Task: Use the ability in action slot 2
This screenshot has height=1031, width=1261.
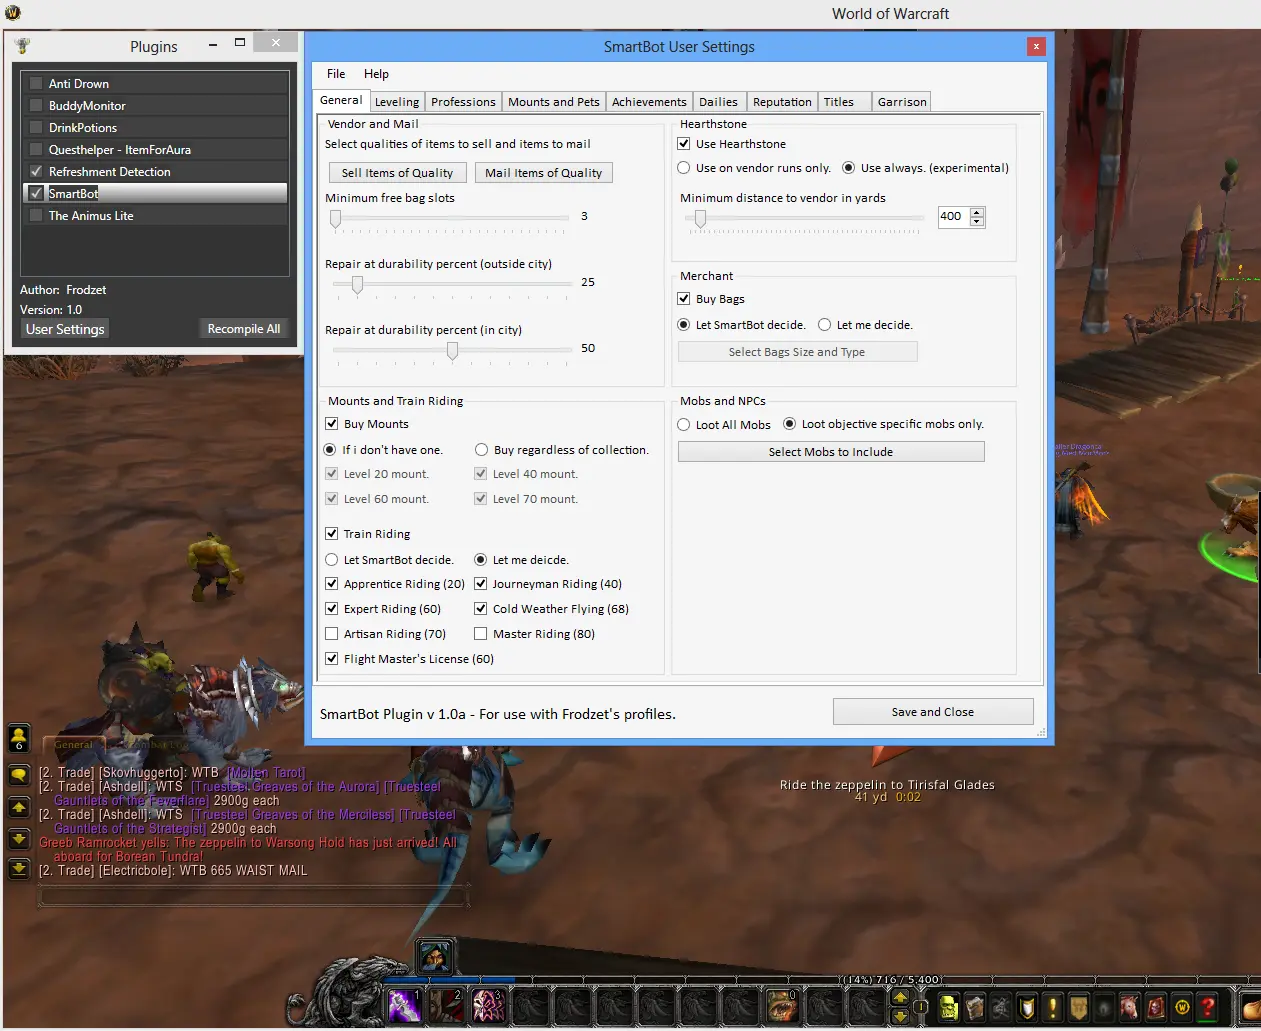Action: (x=446, y=1005)
